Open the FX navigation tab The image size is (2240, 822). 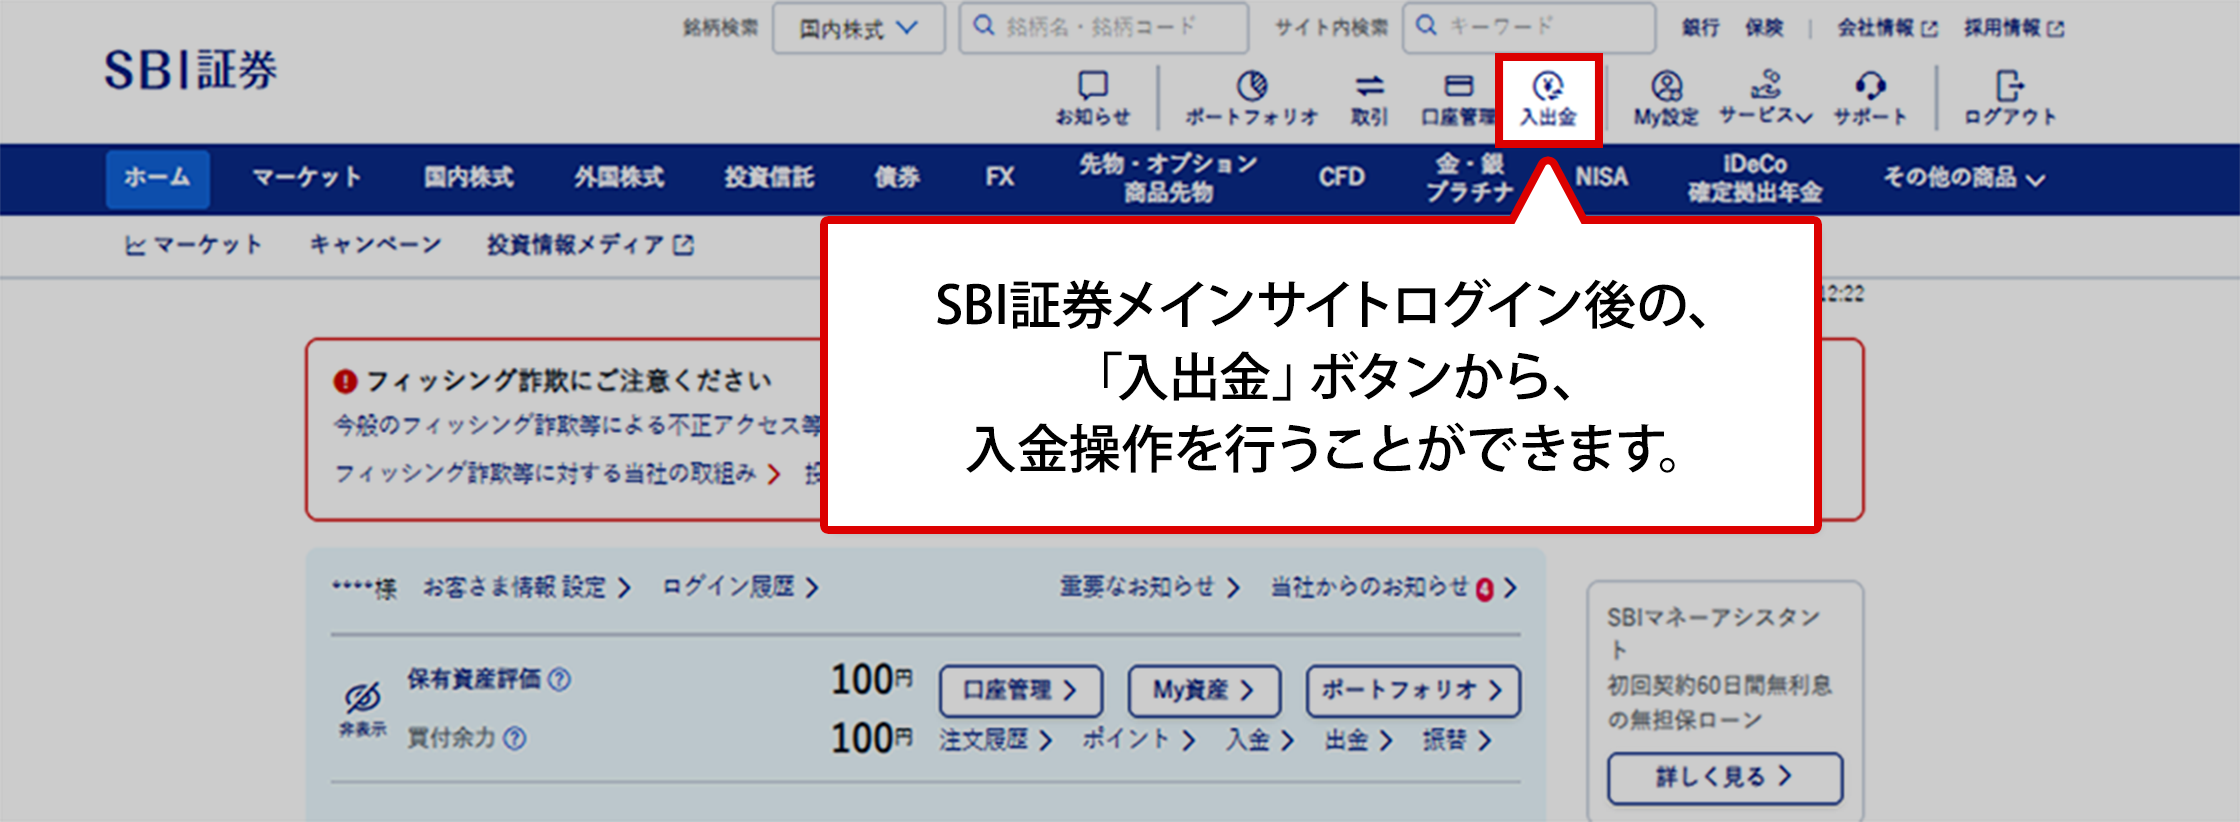click(1000, 178)
